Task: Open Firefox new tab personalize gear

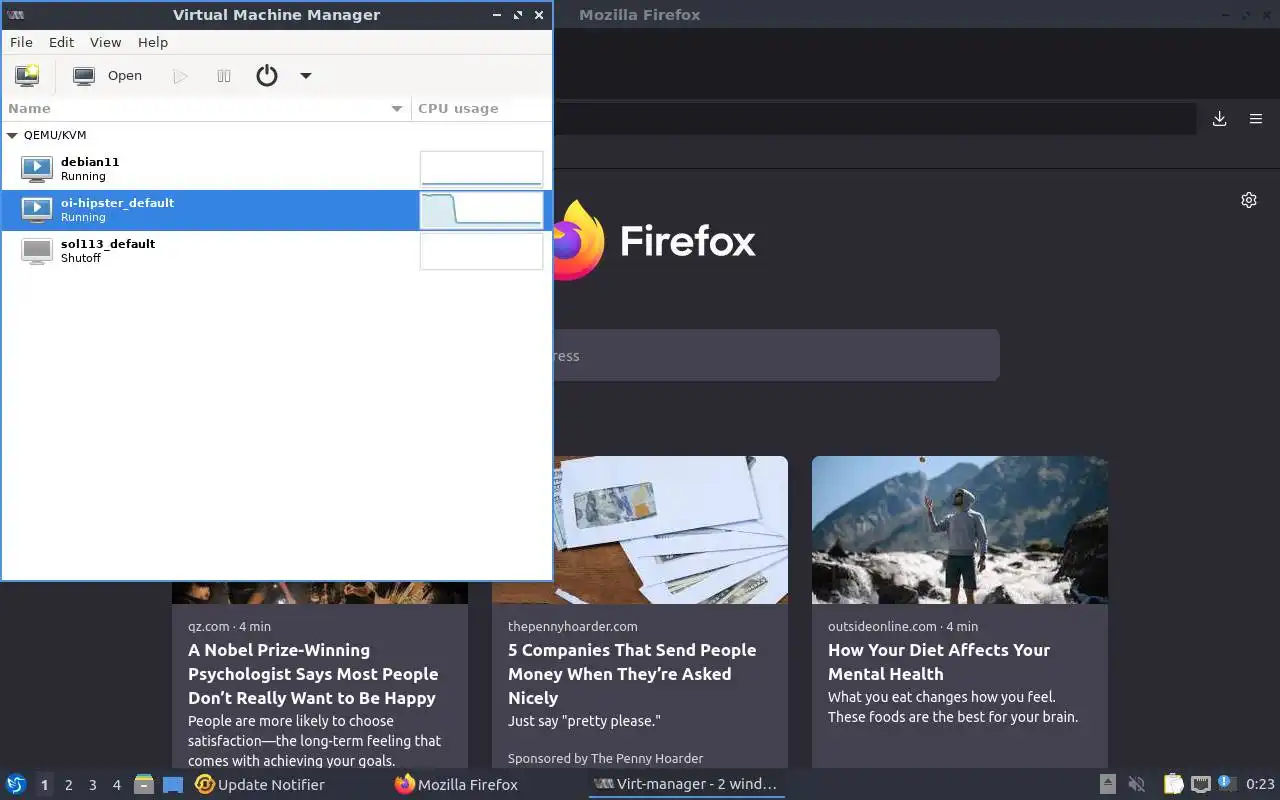Action: point(1249,200)
